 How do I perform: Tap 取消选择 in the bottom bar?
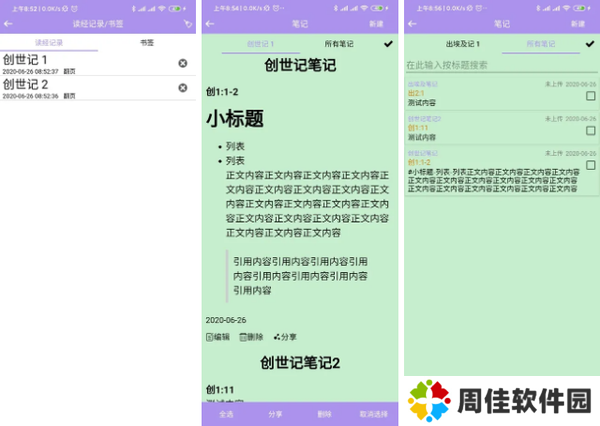click(x=373, y=414)
